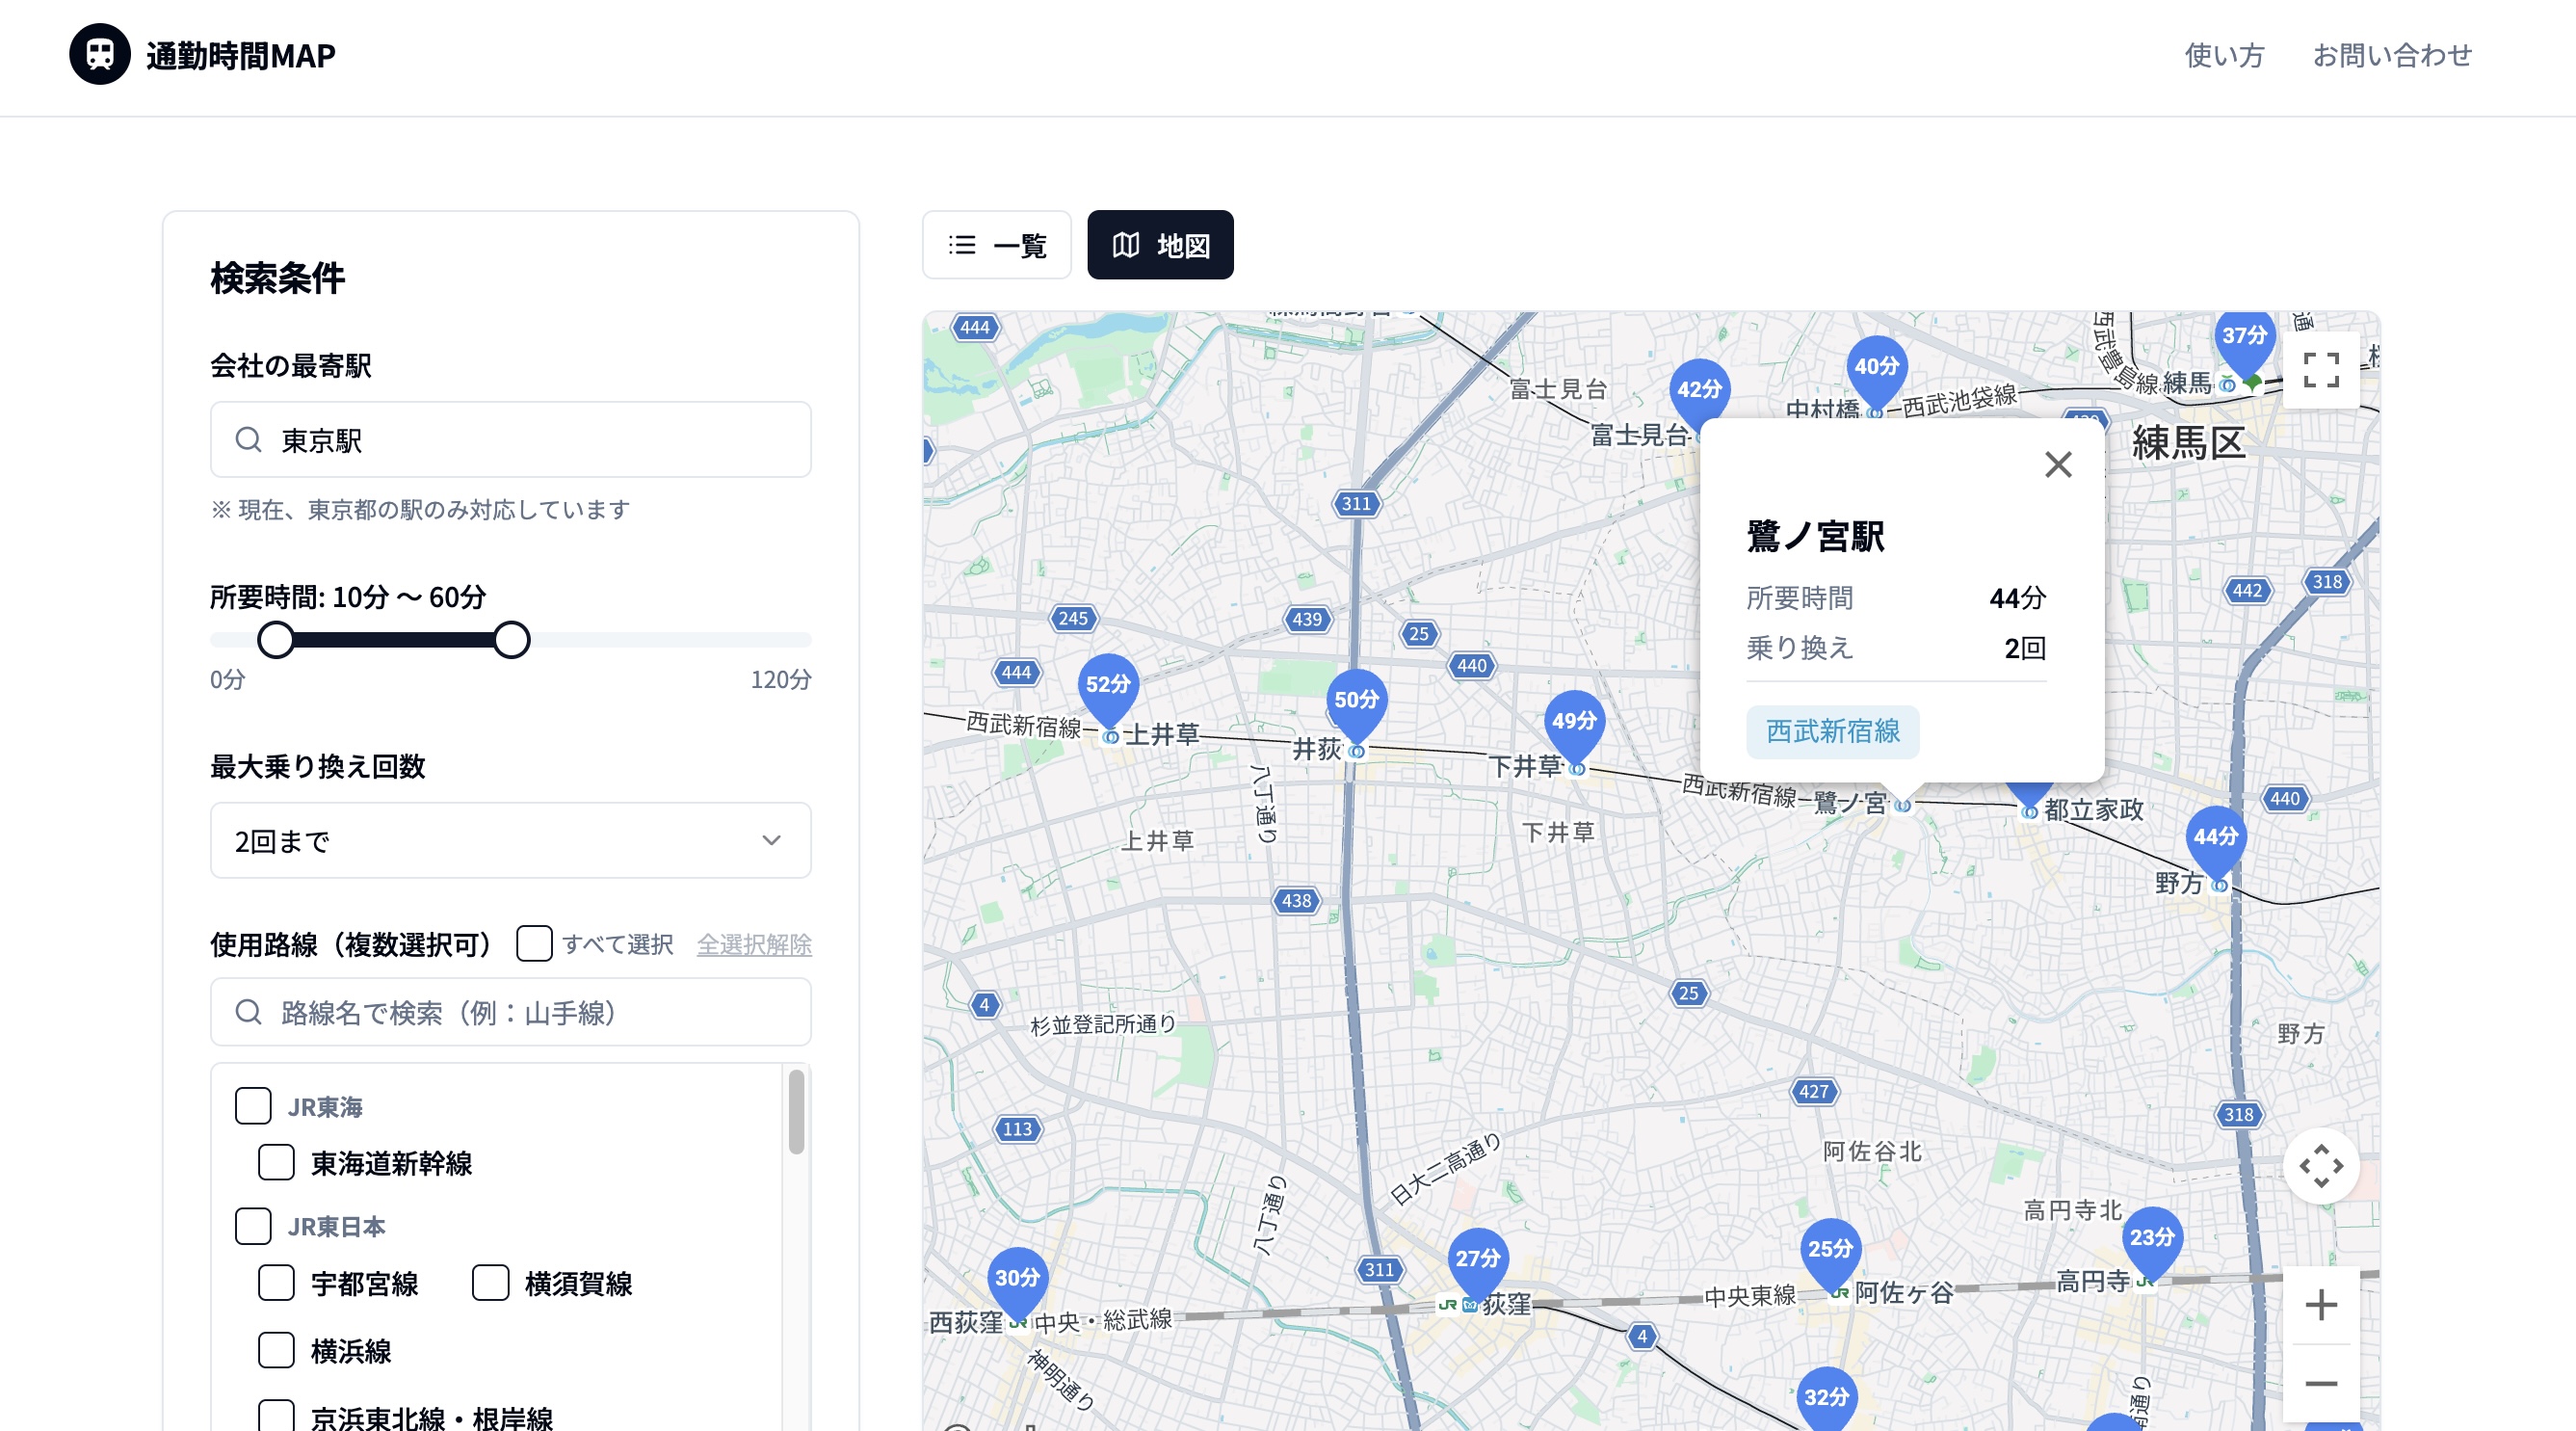Click the magnifier icon in the station search field
Screen dimensions: 2576x1431
tap(249, 440)
